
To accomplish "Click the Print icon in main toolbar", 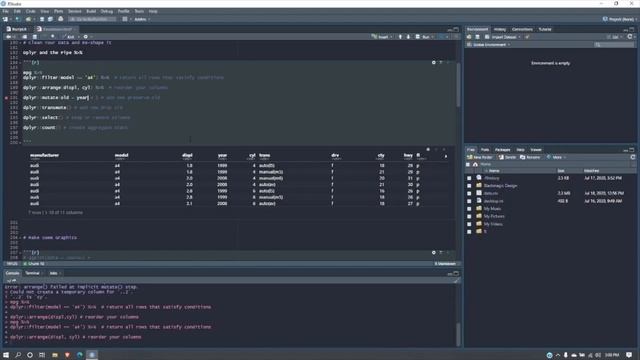I will click(x=61, y=19).
